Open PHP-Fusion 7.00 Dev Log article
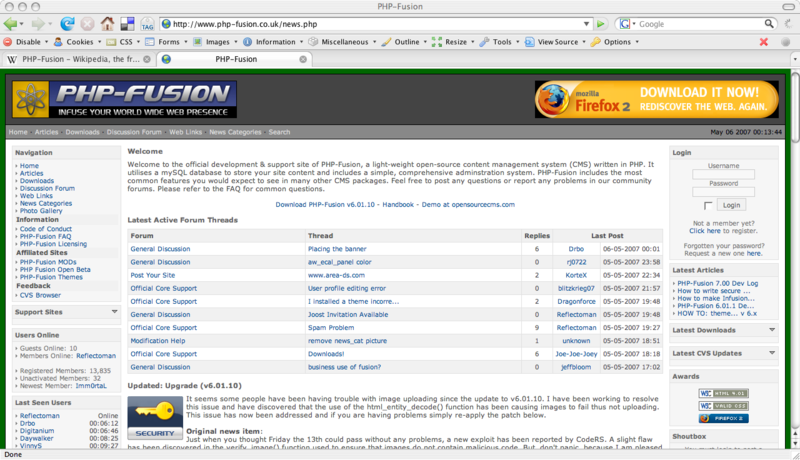Image resolution: width=800 pixels, height=460 pixels. point(718,284)
